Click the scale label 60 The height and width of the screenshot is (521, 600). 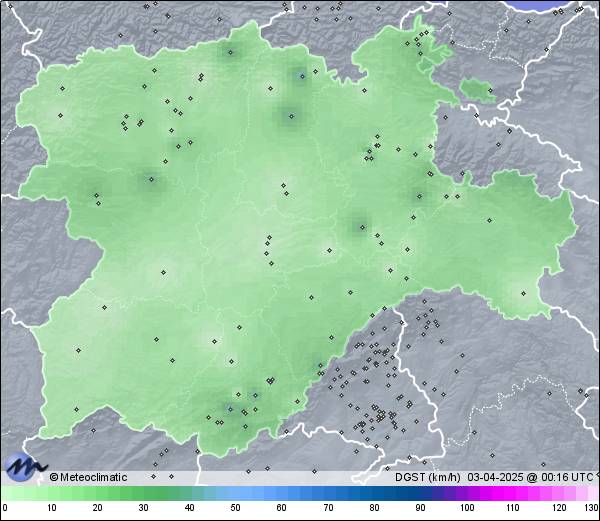click(282, 508)
